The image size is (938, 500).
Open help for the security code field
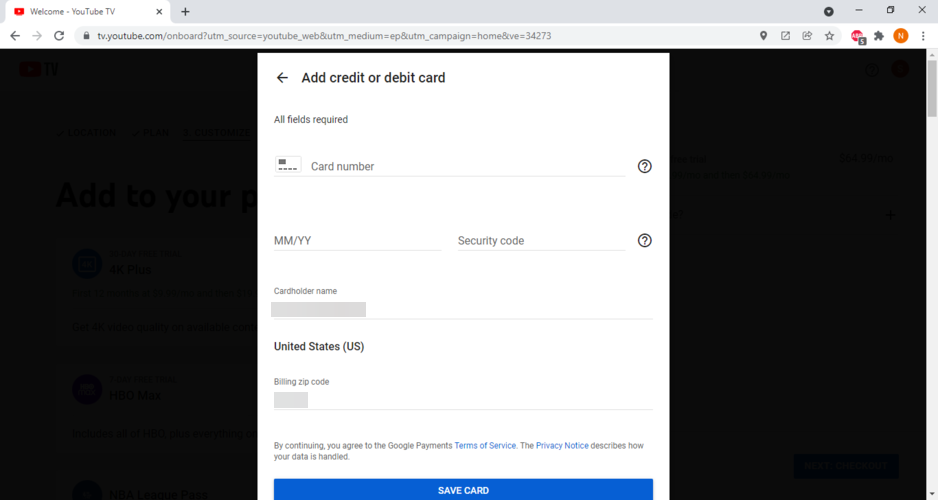tap(644, 240)
